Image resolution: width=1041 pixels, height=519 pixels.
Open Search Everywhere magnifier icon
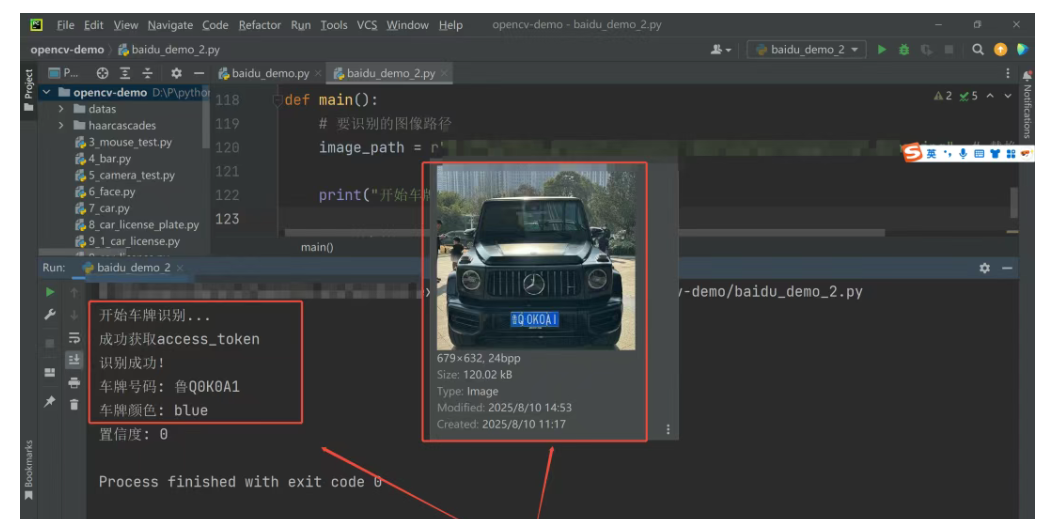(x=977, y=50)
